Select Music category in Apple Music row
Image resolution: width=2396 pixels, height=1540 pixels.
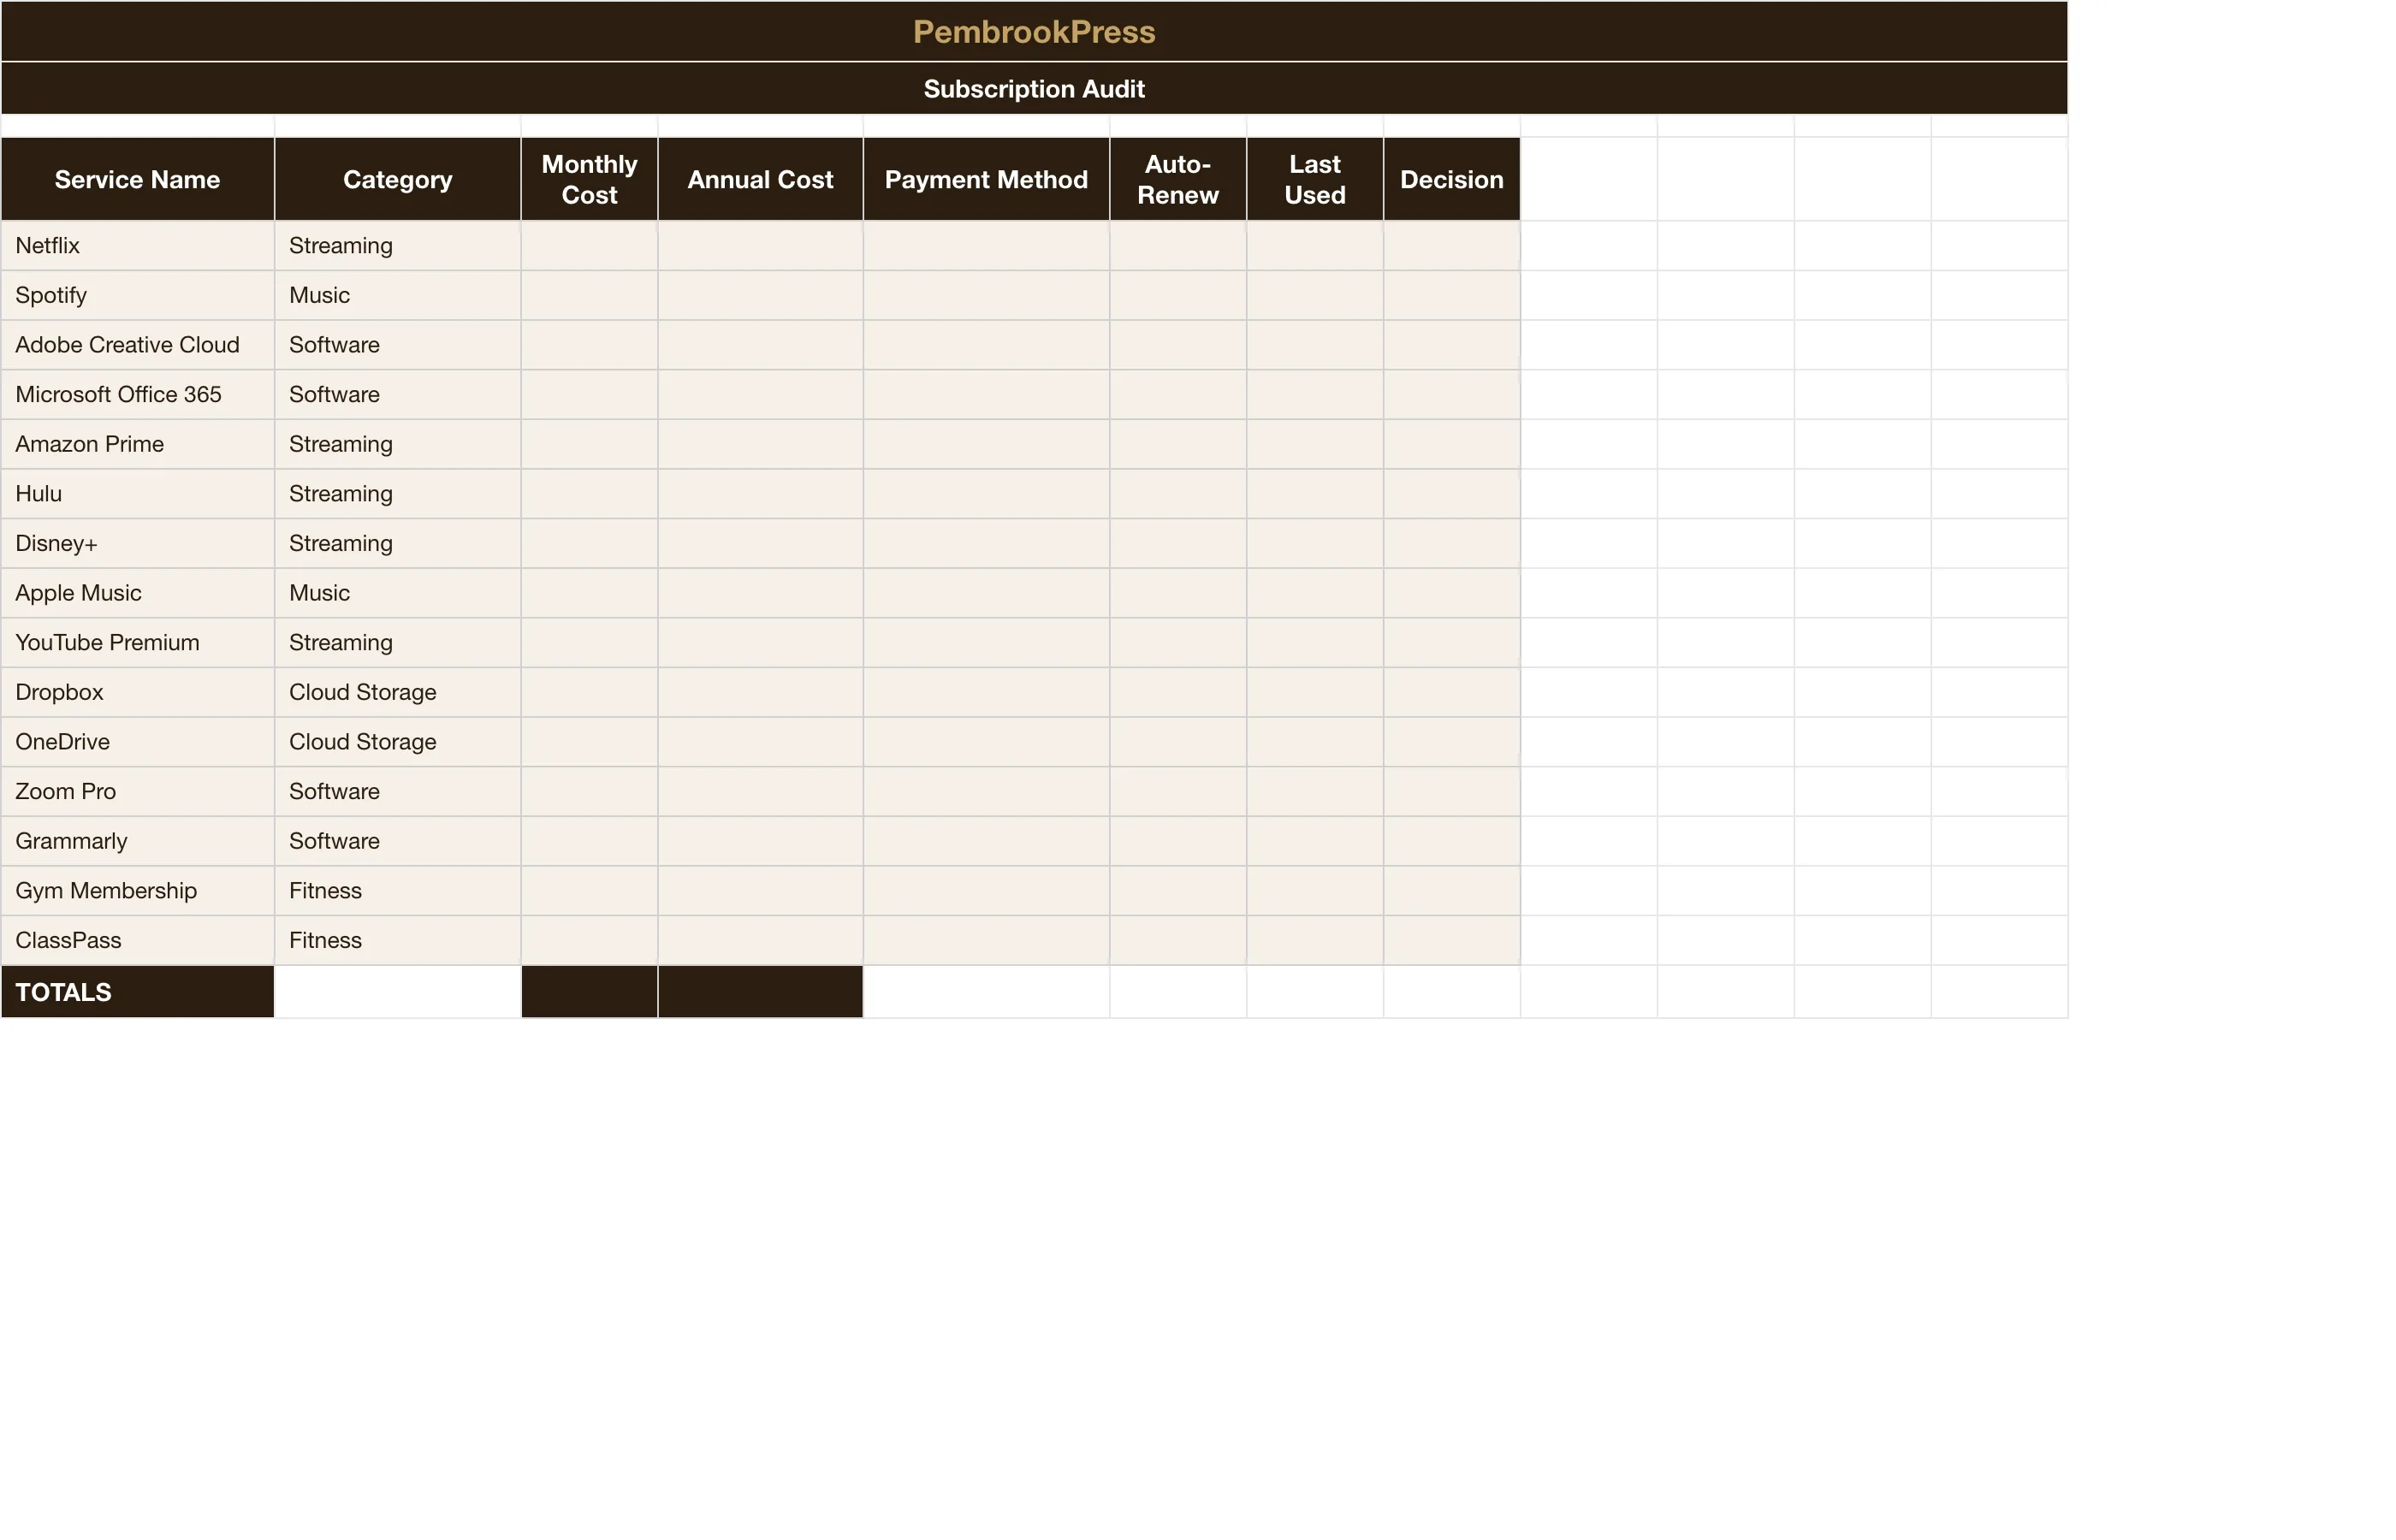coord(398,593)
